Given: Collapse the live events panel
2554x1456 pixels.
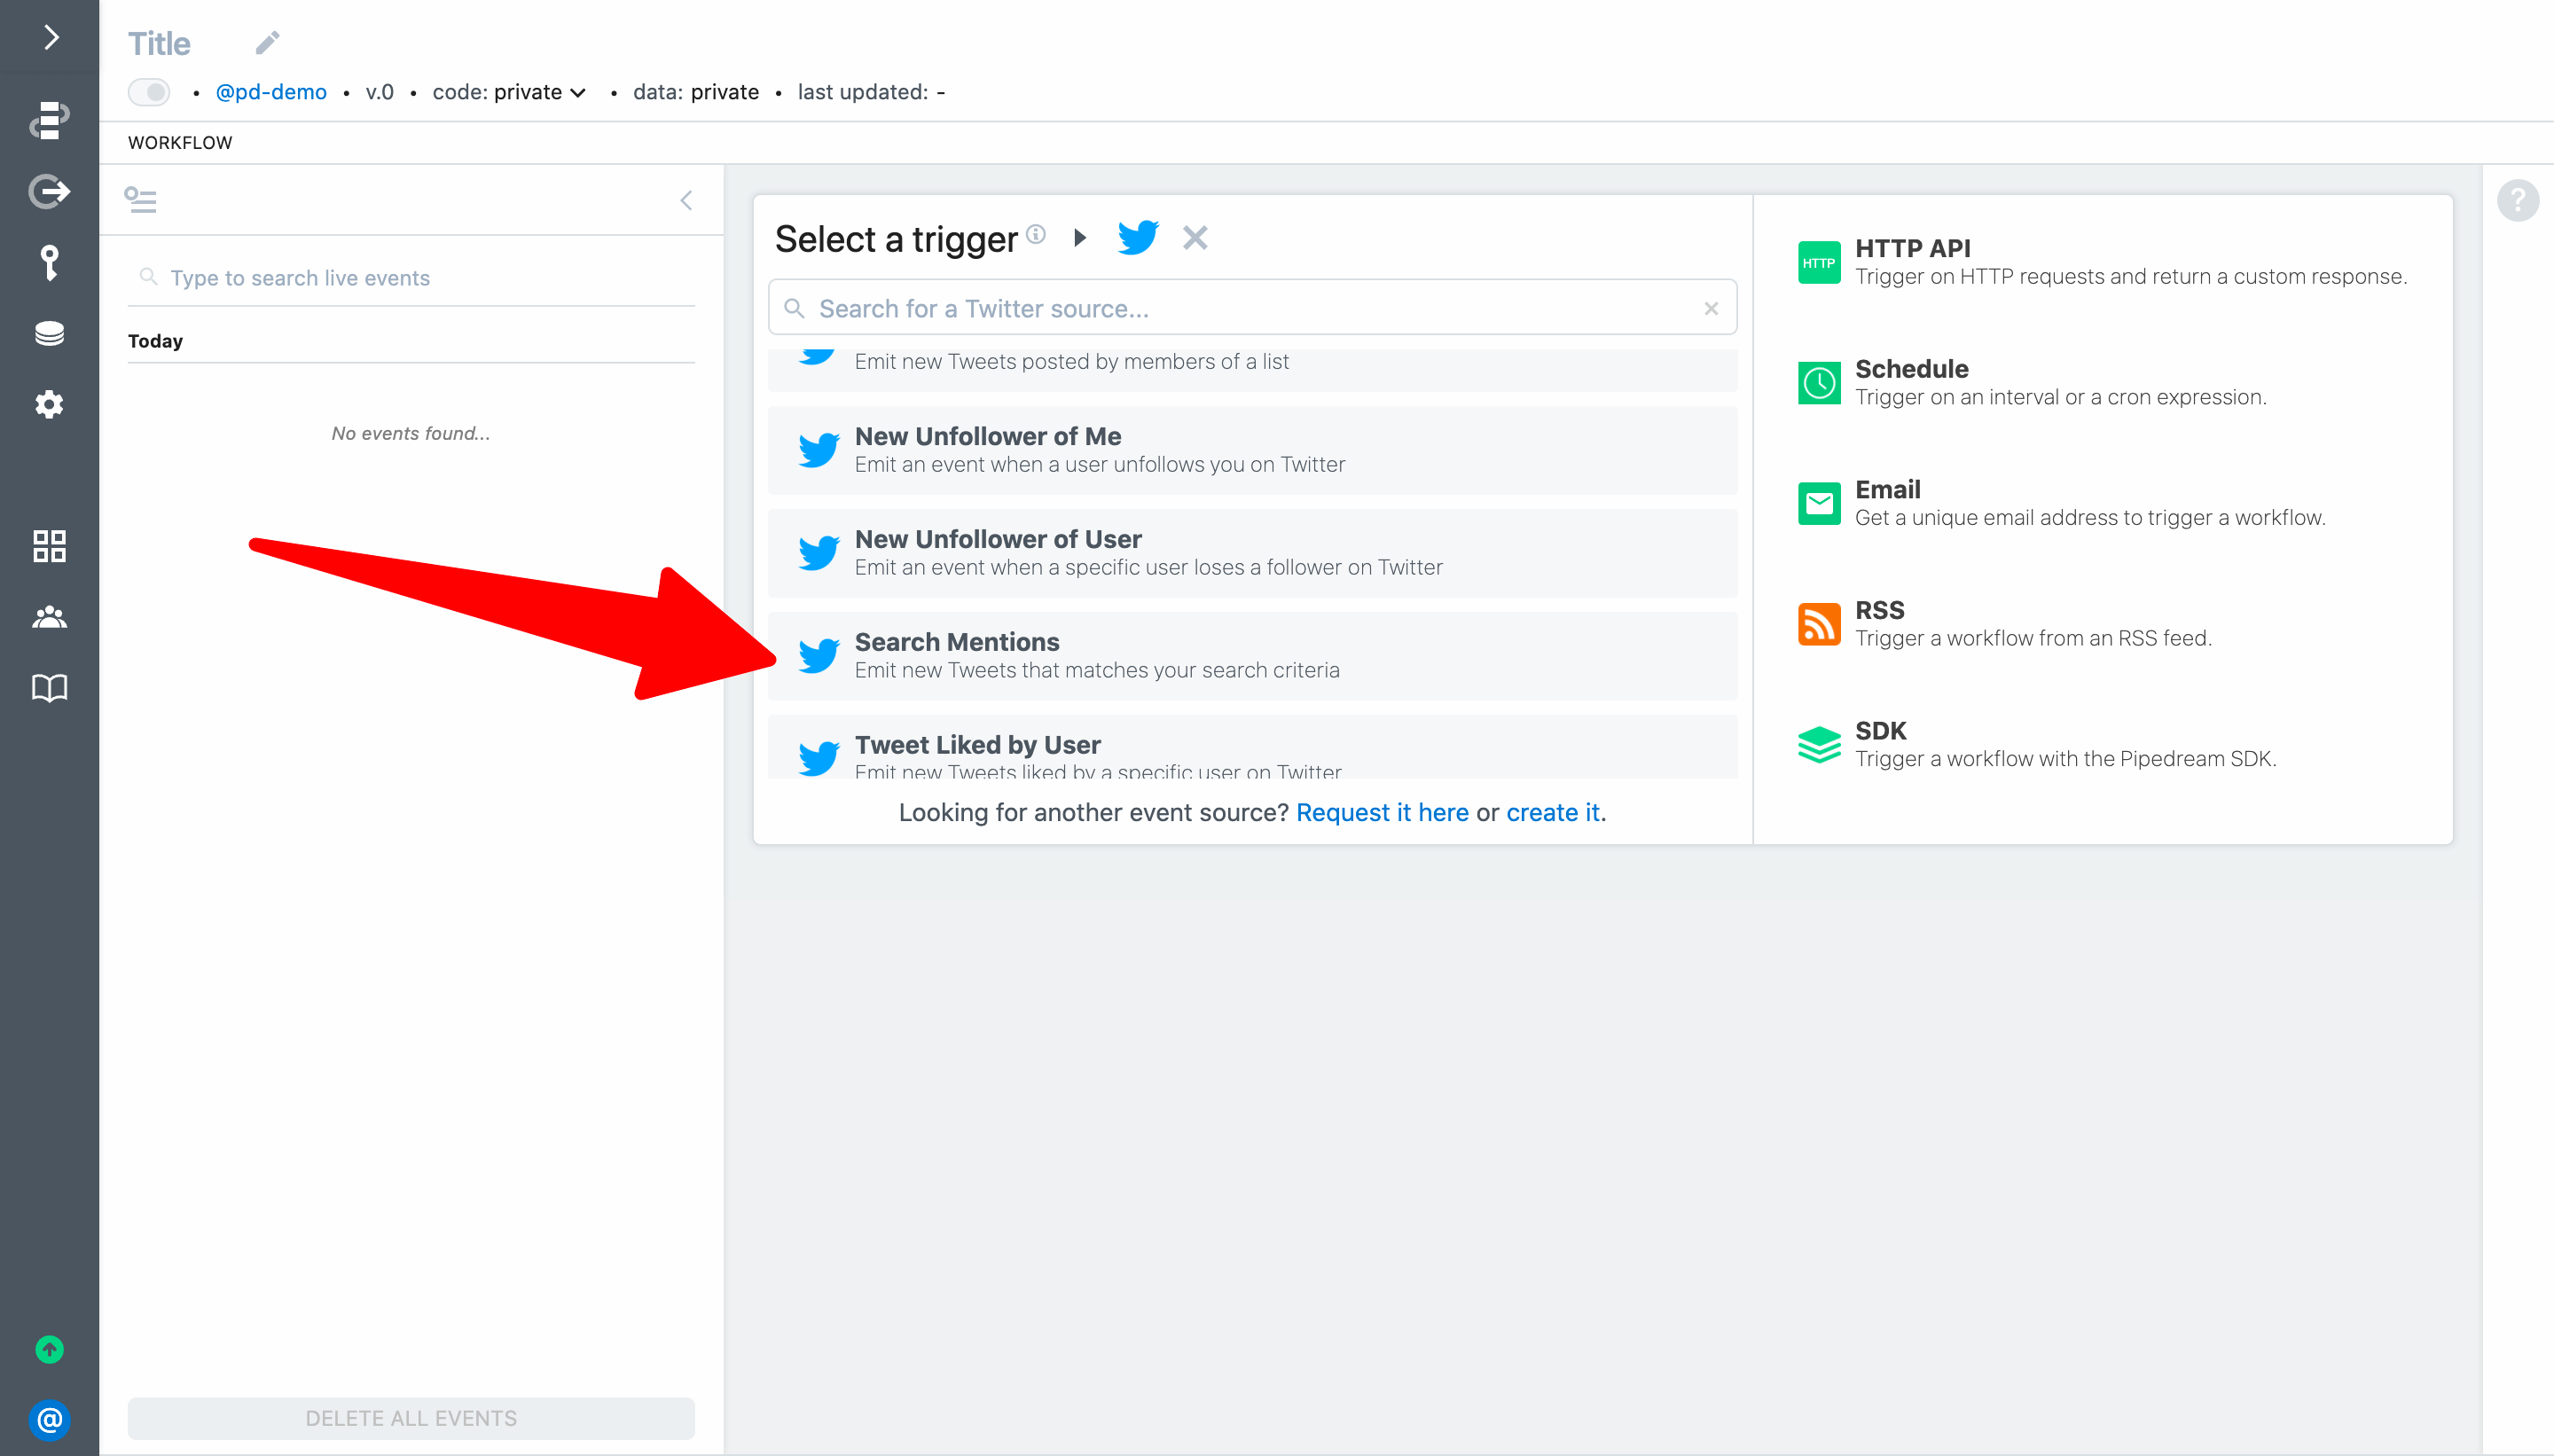Looking at the screenshot, I should [686, 200].
